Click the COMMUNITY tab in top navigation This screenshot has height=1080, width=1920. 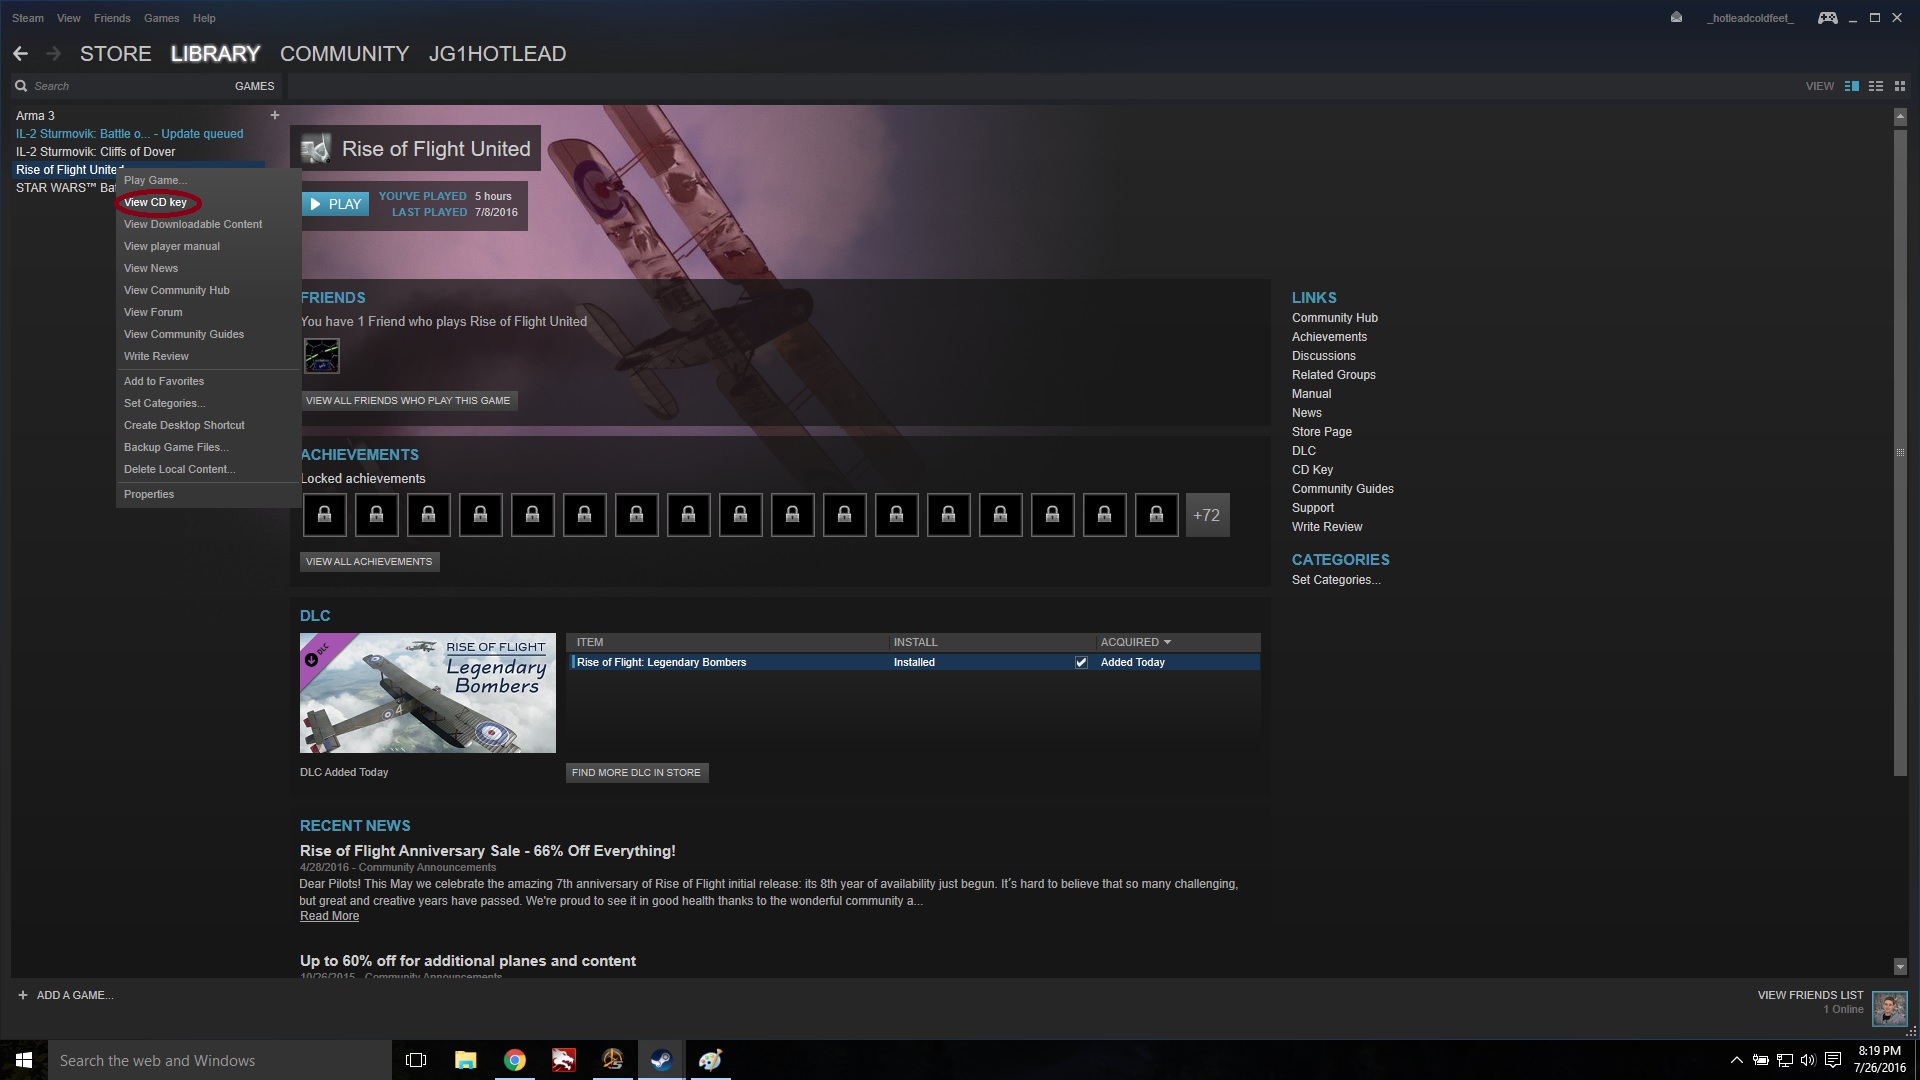[344, 53]
